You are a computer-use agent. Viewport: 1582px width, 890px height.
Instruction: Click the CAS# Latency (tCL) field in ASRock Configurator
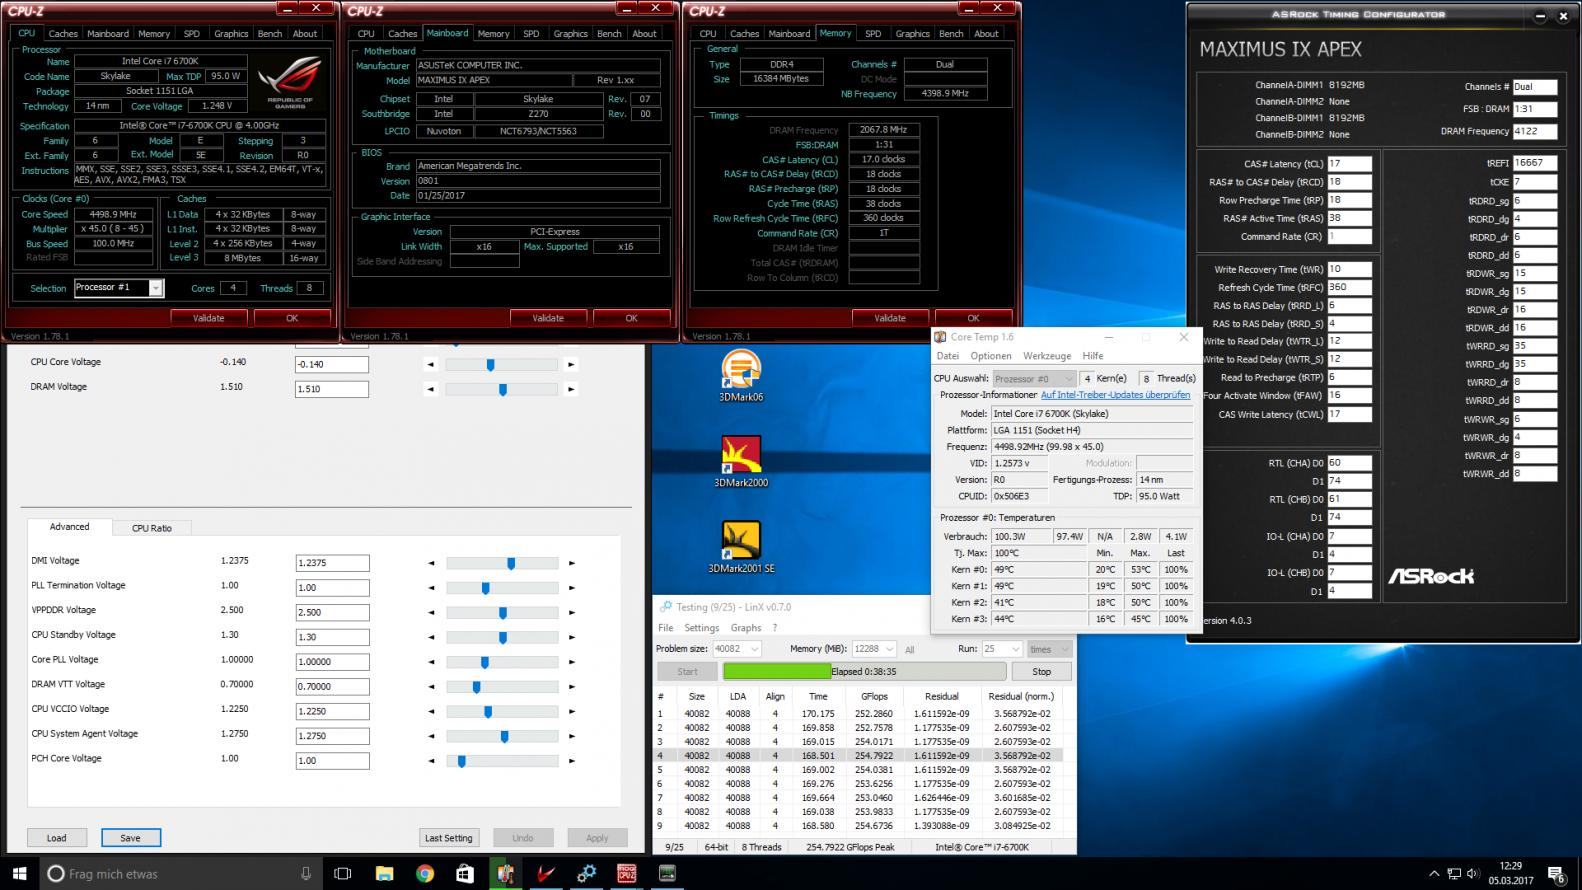click(1349, 163)
